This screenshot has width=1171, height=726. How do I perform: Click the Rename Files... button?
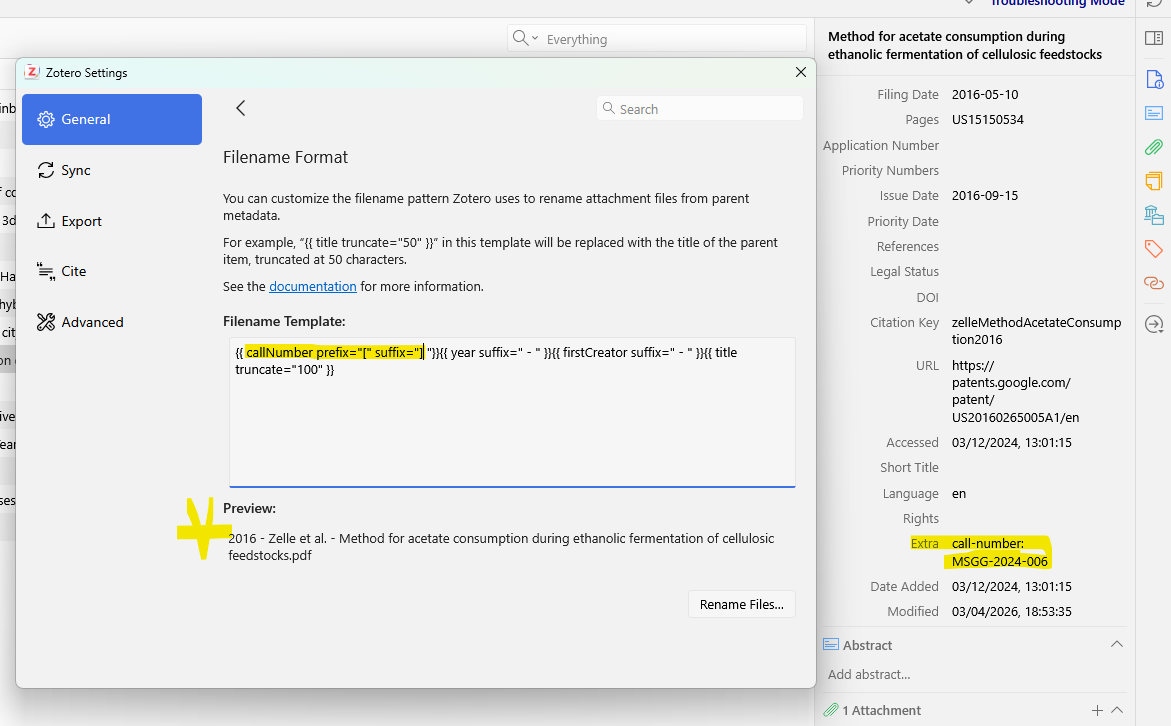click(x=742, y=604)
